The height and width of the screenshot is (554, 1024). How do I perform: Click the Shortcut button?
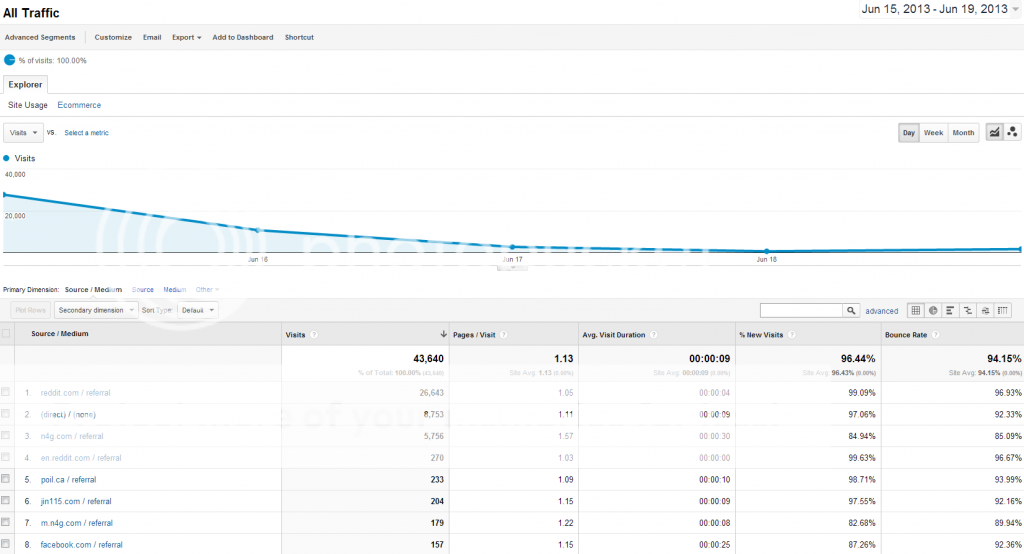click(x=299, y=37)
